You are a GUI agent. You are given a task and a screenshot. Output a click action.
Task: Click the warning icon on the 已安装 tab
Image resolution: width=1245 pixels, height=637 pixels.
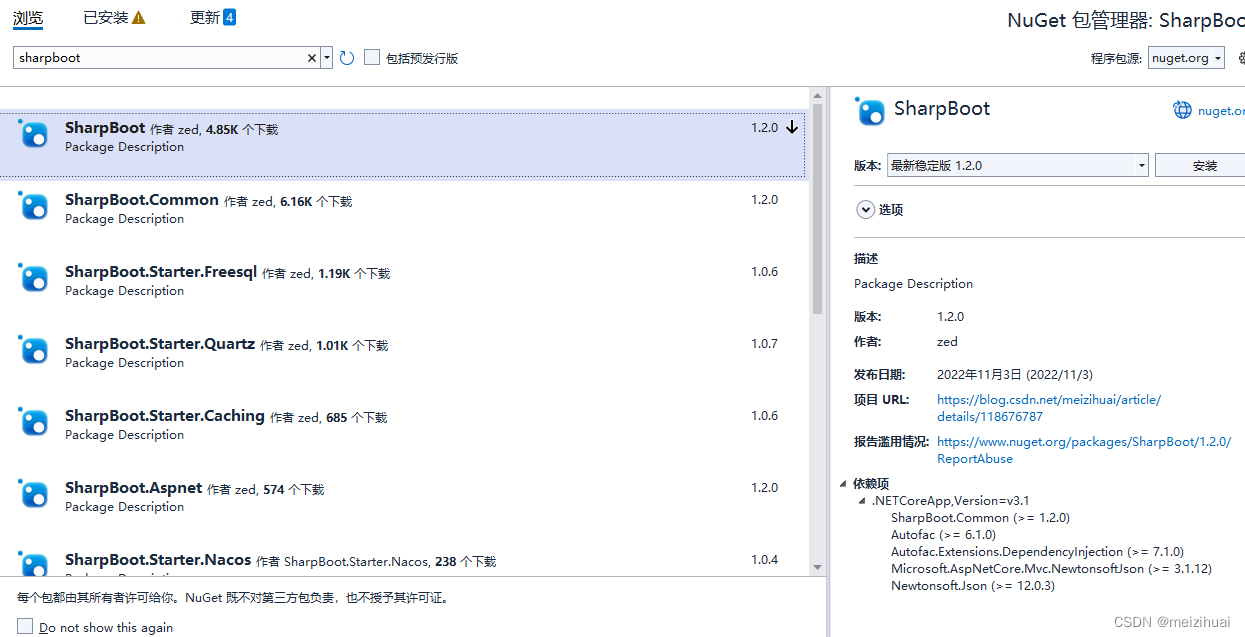coord(139,18)
